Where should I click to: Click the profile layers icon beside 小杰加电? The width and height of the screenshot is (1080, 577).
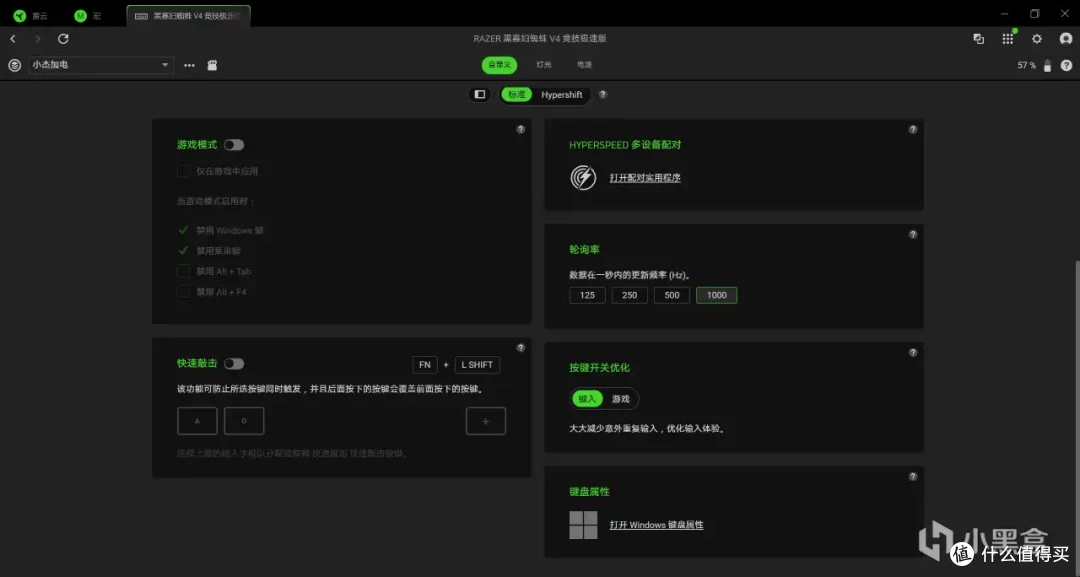tap(14, 65)
